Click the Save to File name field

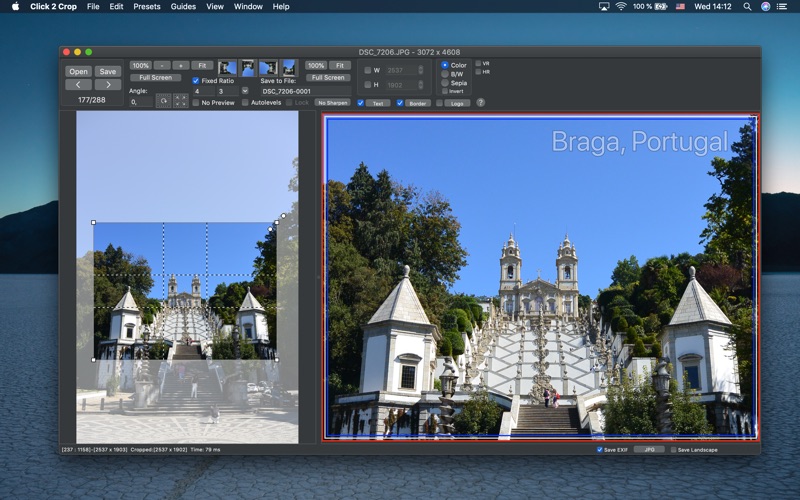[x=306, y=91]
